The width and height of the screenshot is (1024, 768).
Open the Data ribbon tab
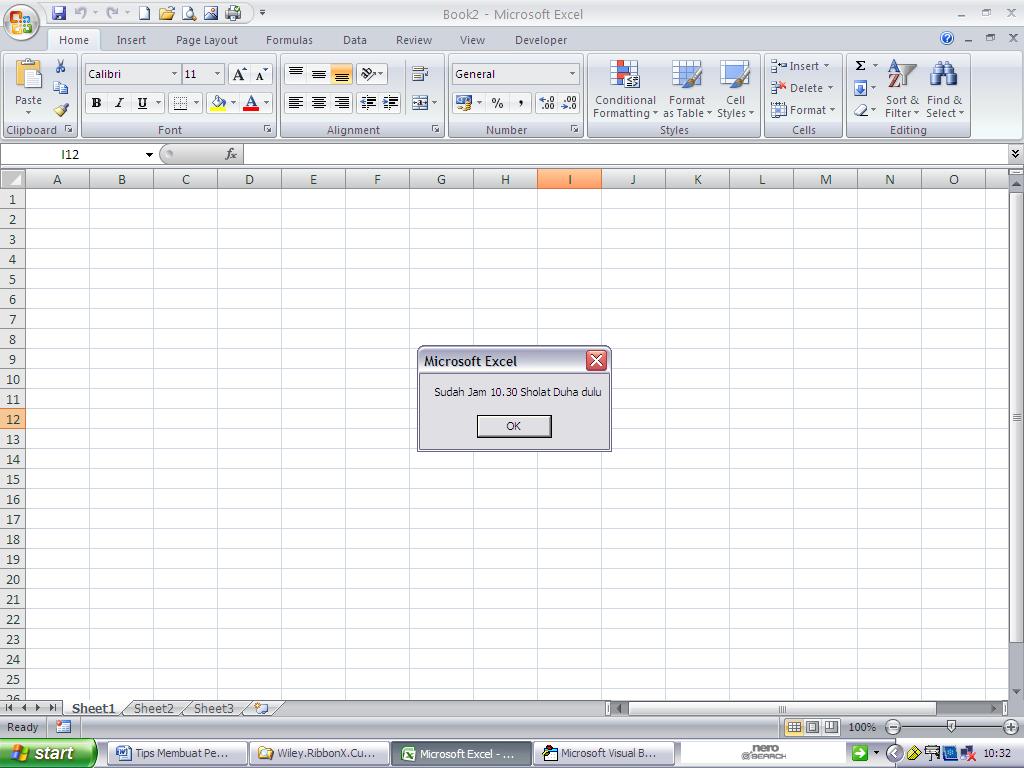(x=355, y=40)
